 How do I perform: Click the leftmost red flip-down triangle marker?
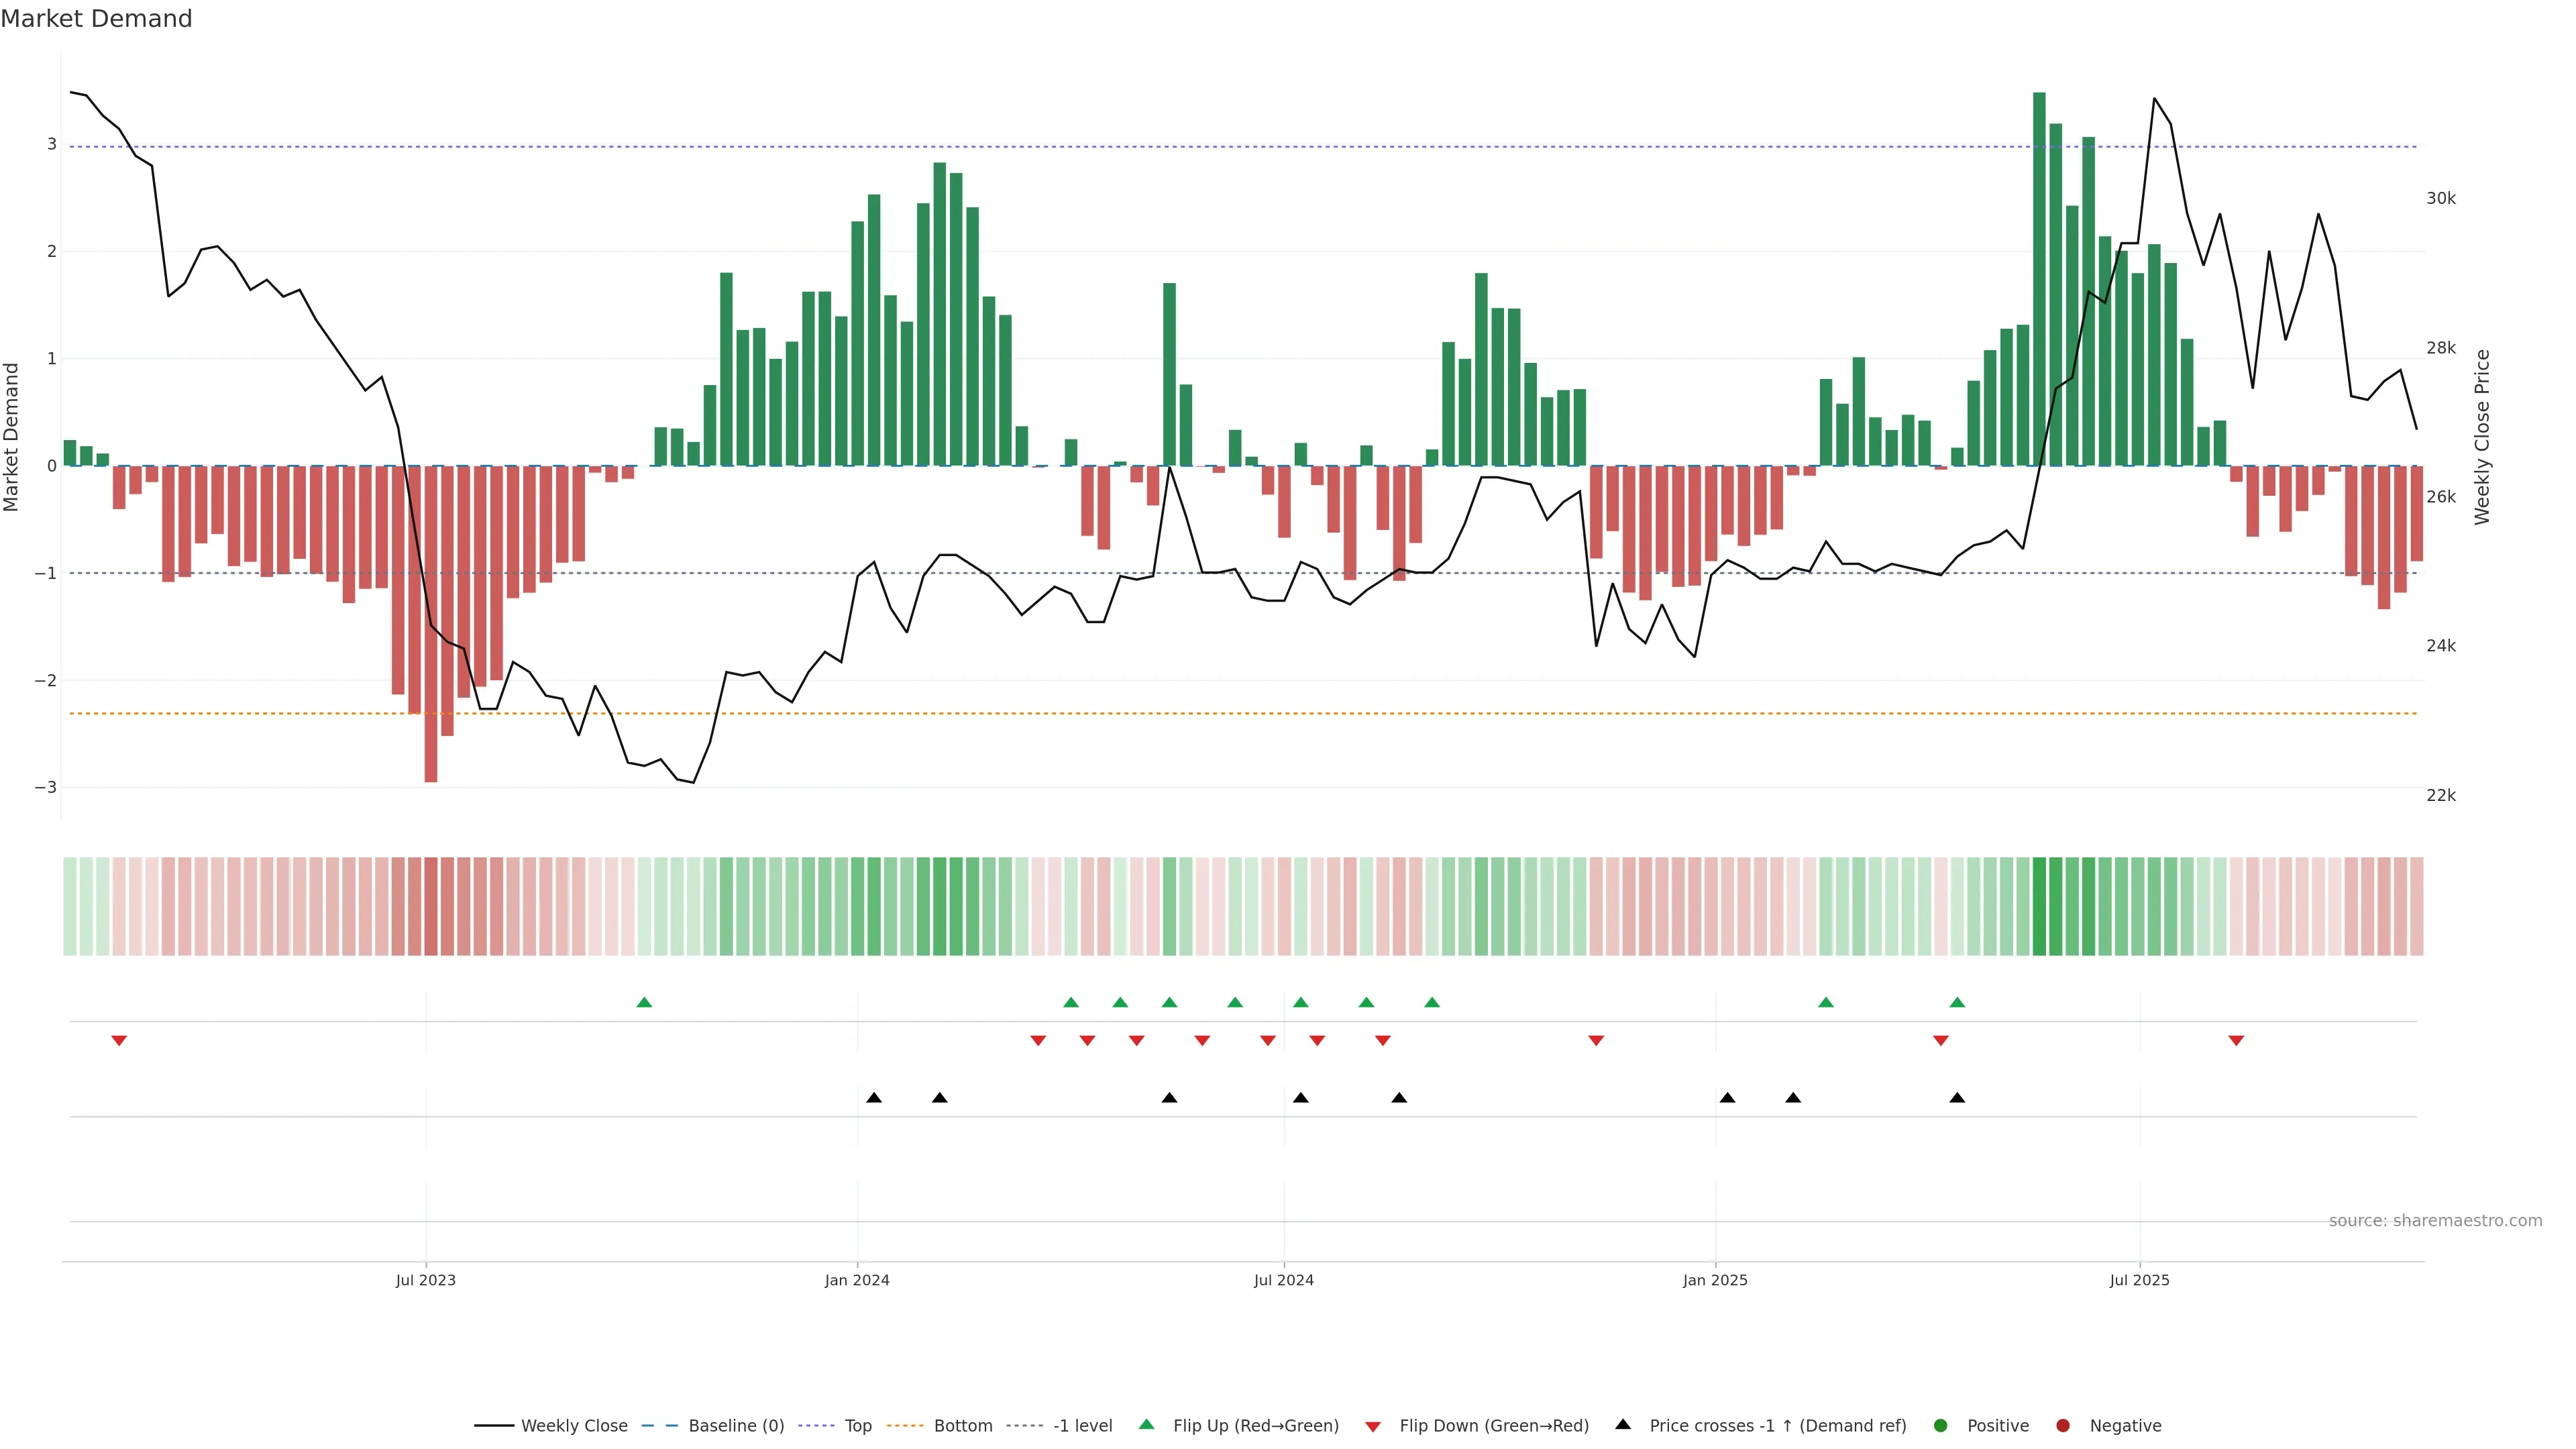[119, 1041]
